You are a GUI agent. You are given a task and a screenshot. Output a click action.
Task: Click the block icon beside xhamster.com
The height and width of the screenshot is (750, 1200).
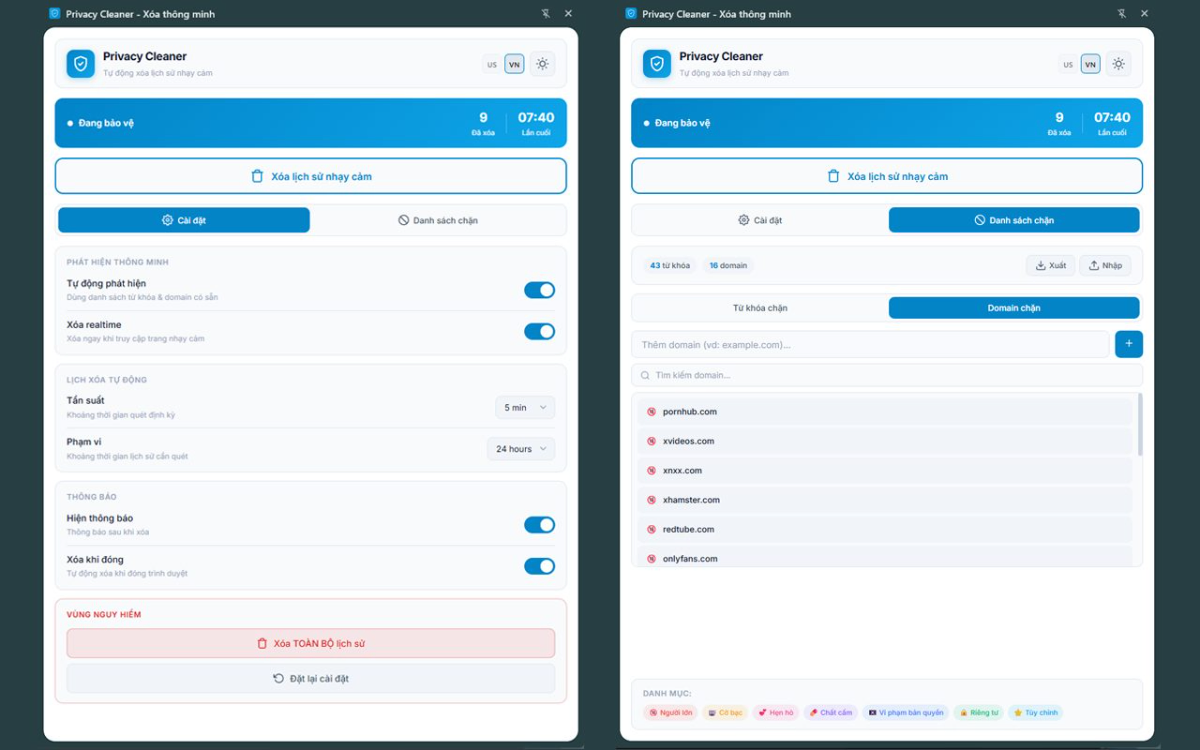click(651, 500)
